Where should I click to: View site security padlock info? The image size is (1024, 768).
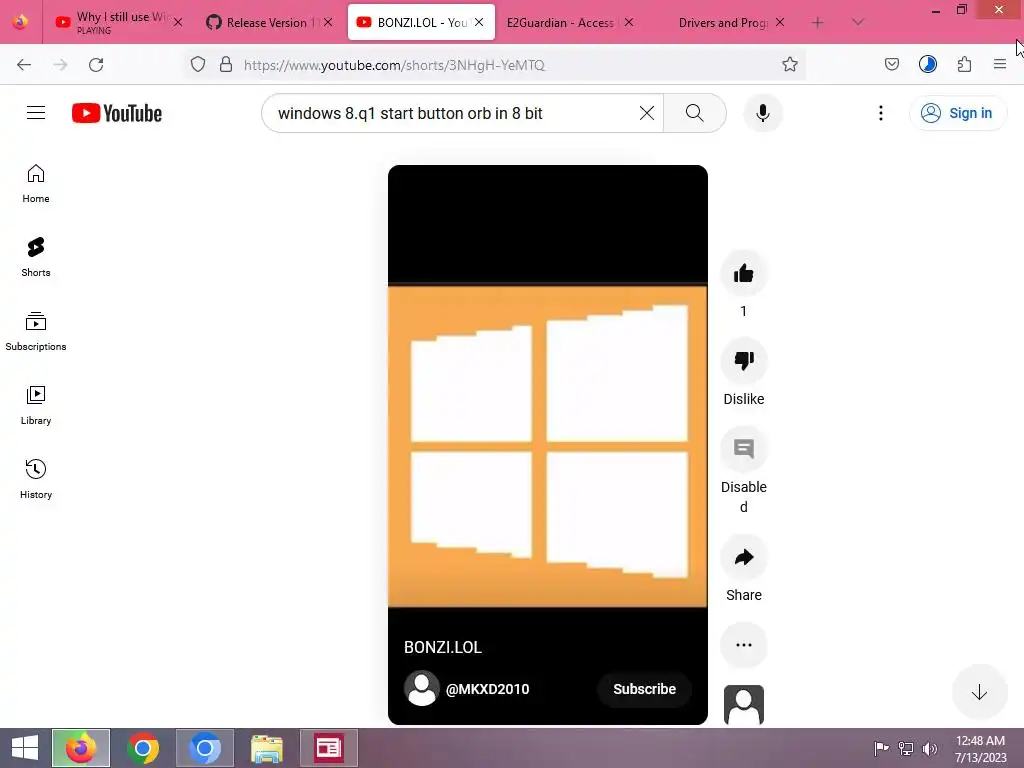click(225, 65)
